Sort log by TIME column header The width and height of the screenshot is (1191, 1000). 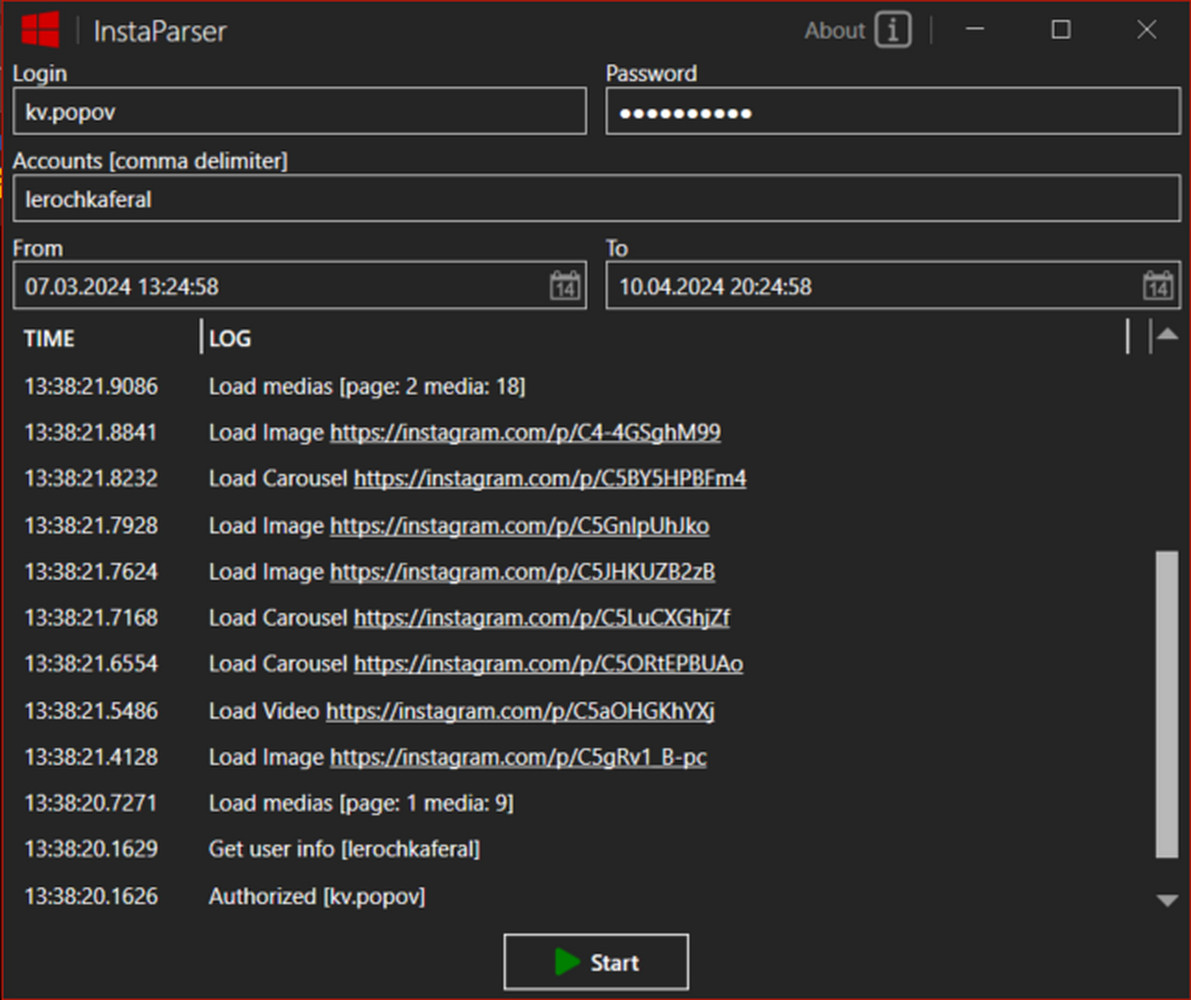50,339
